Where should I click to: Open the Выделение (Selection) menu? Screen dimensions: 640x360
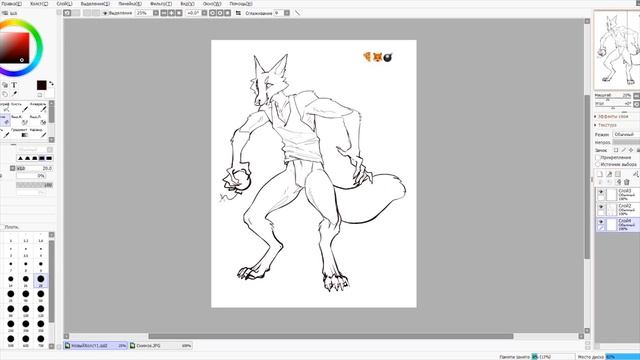pos(95,4)
